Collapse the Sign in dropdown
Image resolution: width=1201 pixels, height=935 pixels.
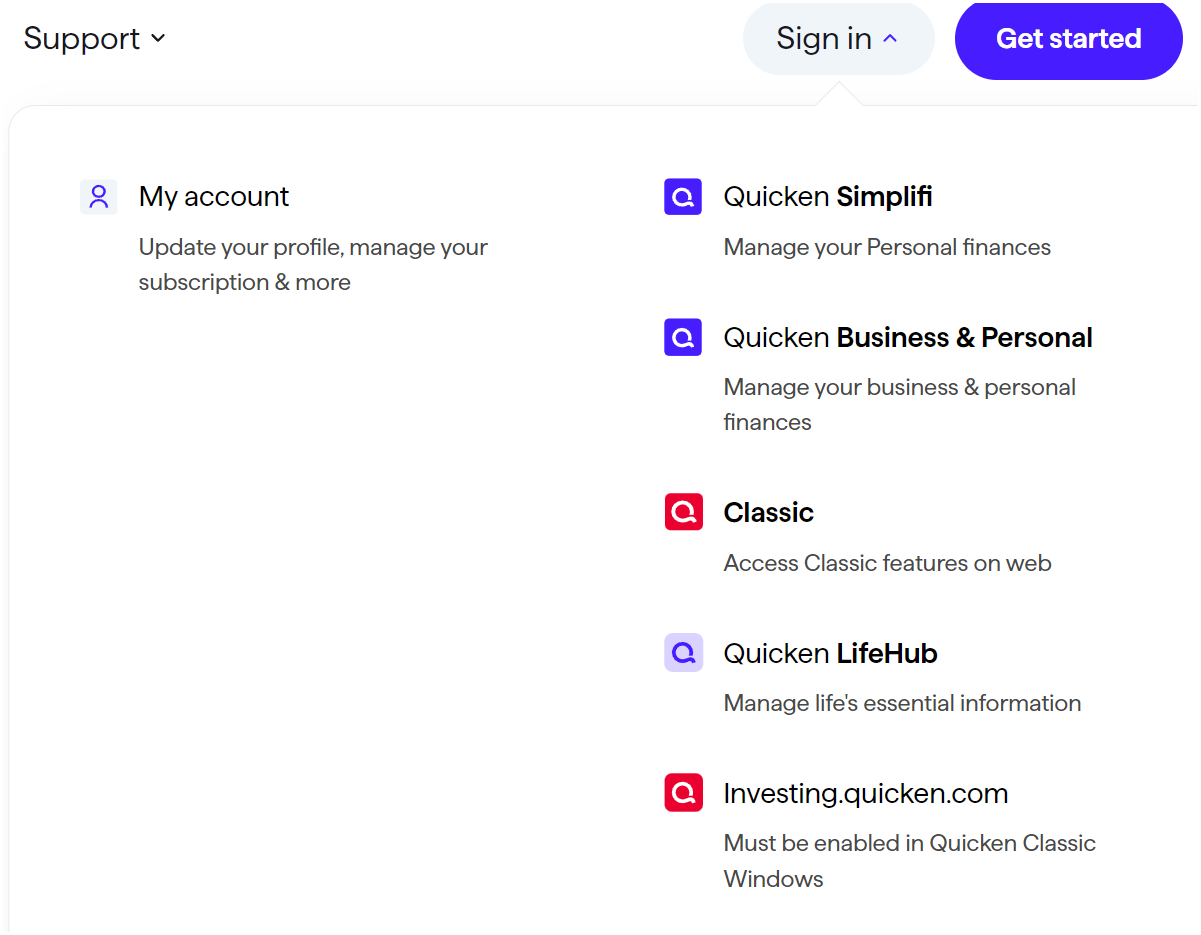click(824, 39)
